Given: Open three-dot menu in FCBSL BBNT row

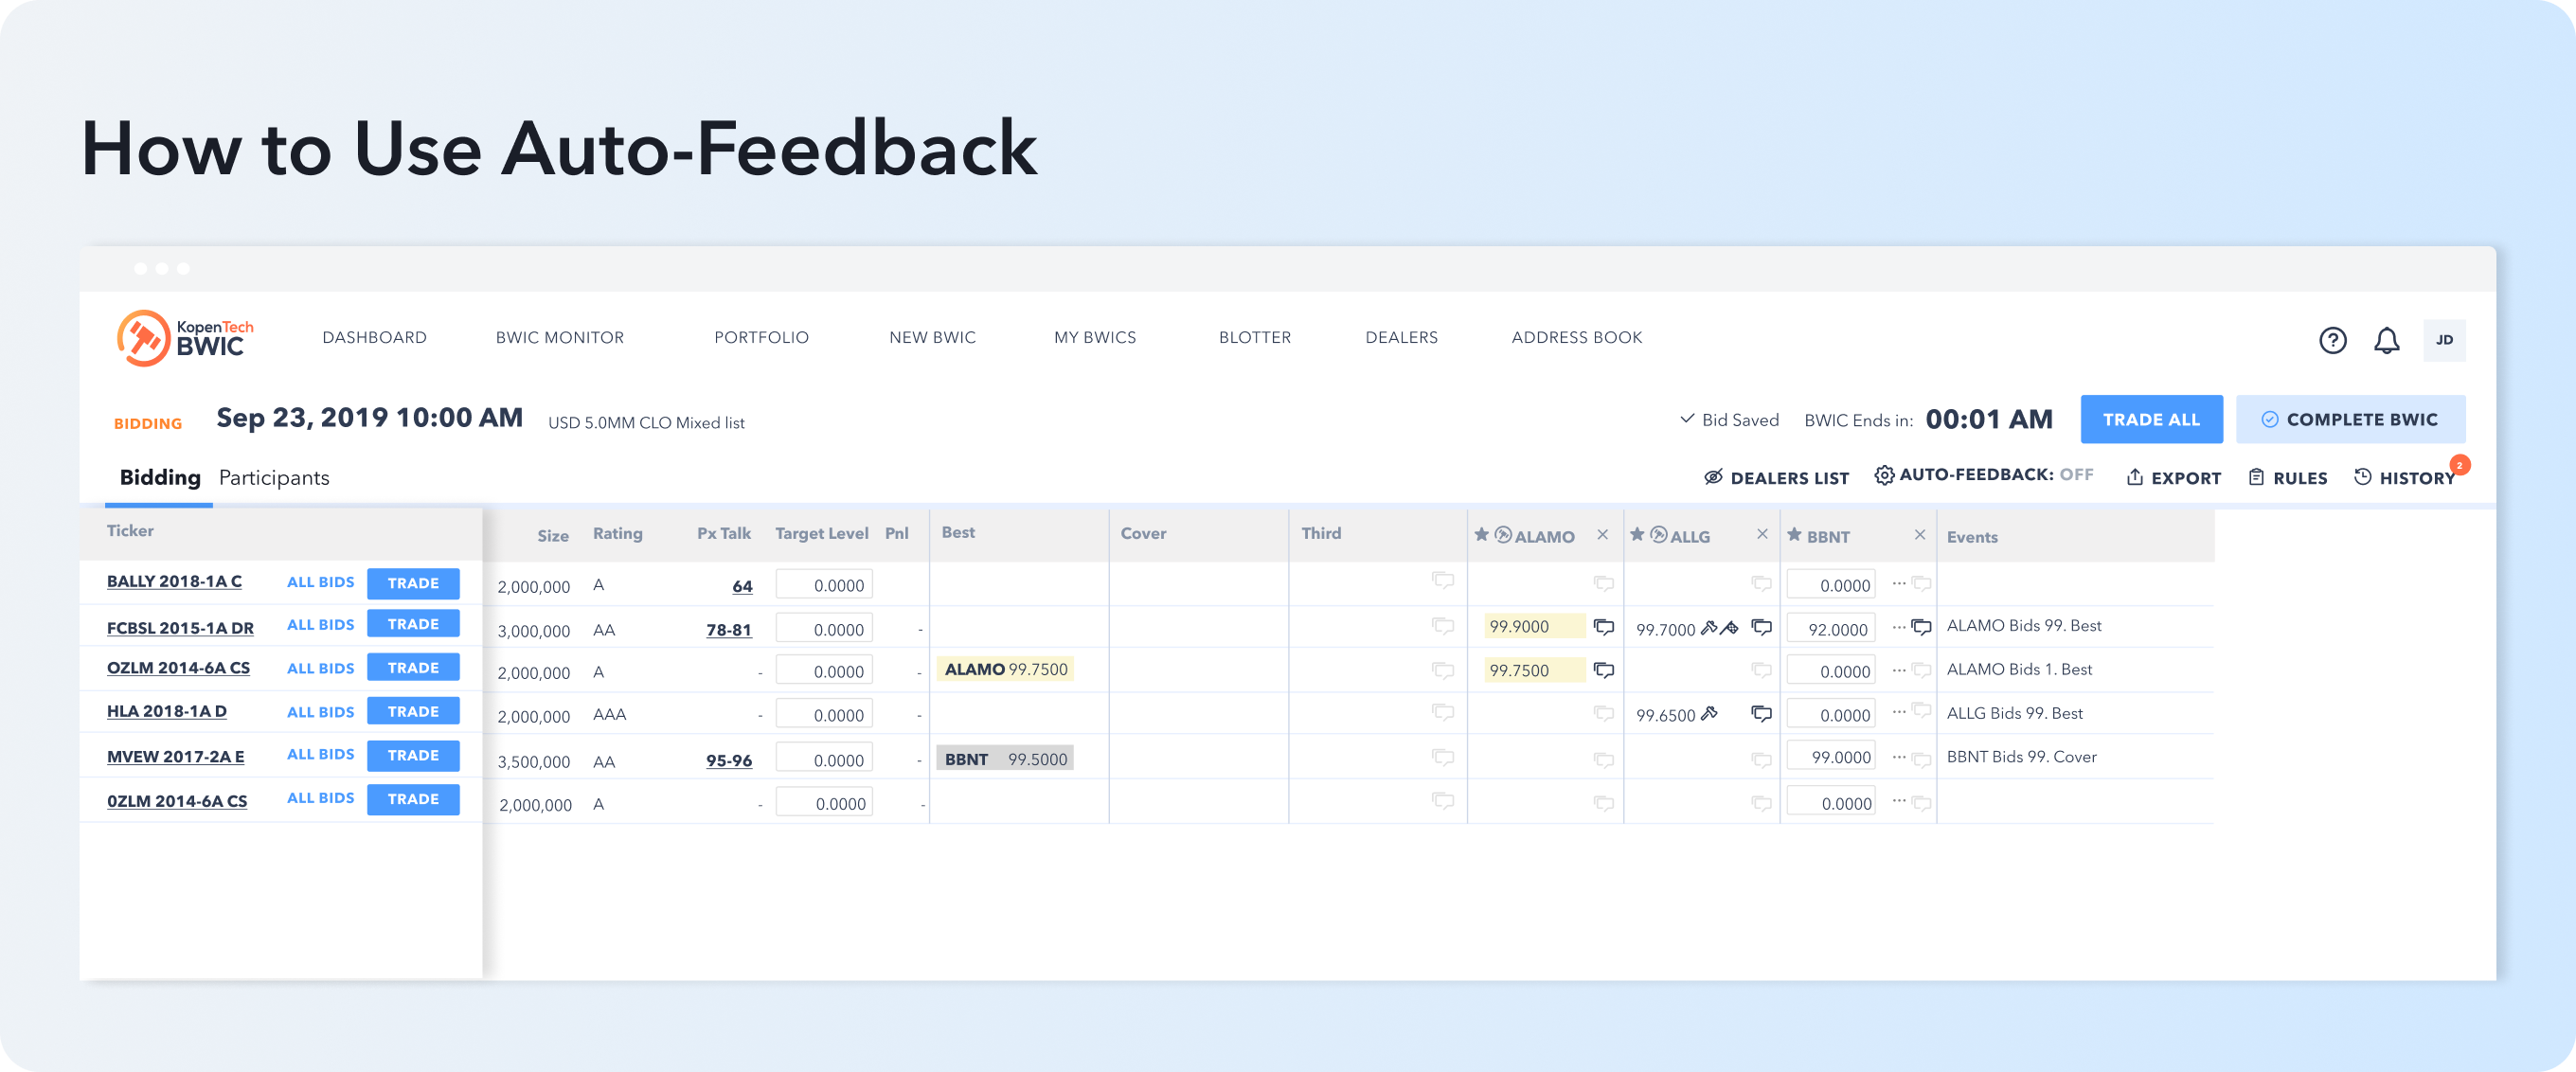Looking at the screenshot, I should coord(1898,627).
